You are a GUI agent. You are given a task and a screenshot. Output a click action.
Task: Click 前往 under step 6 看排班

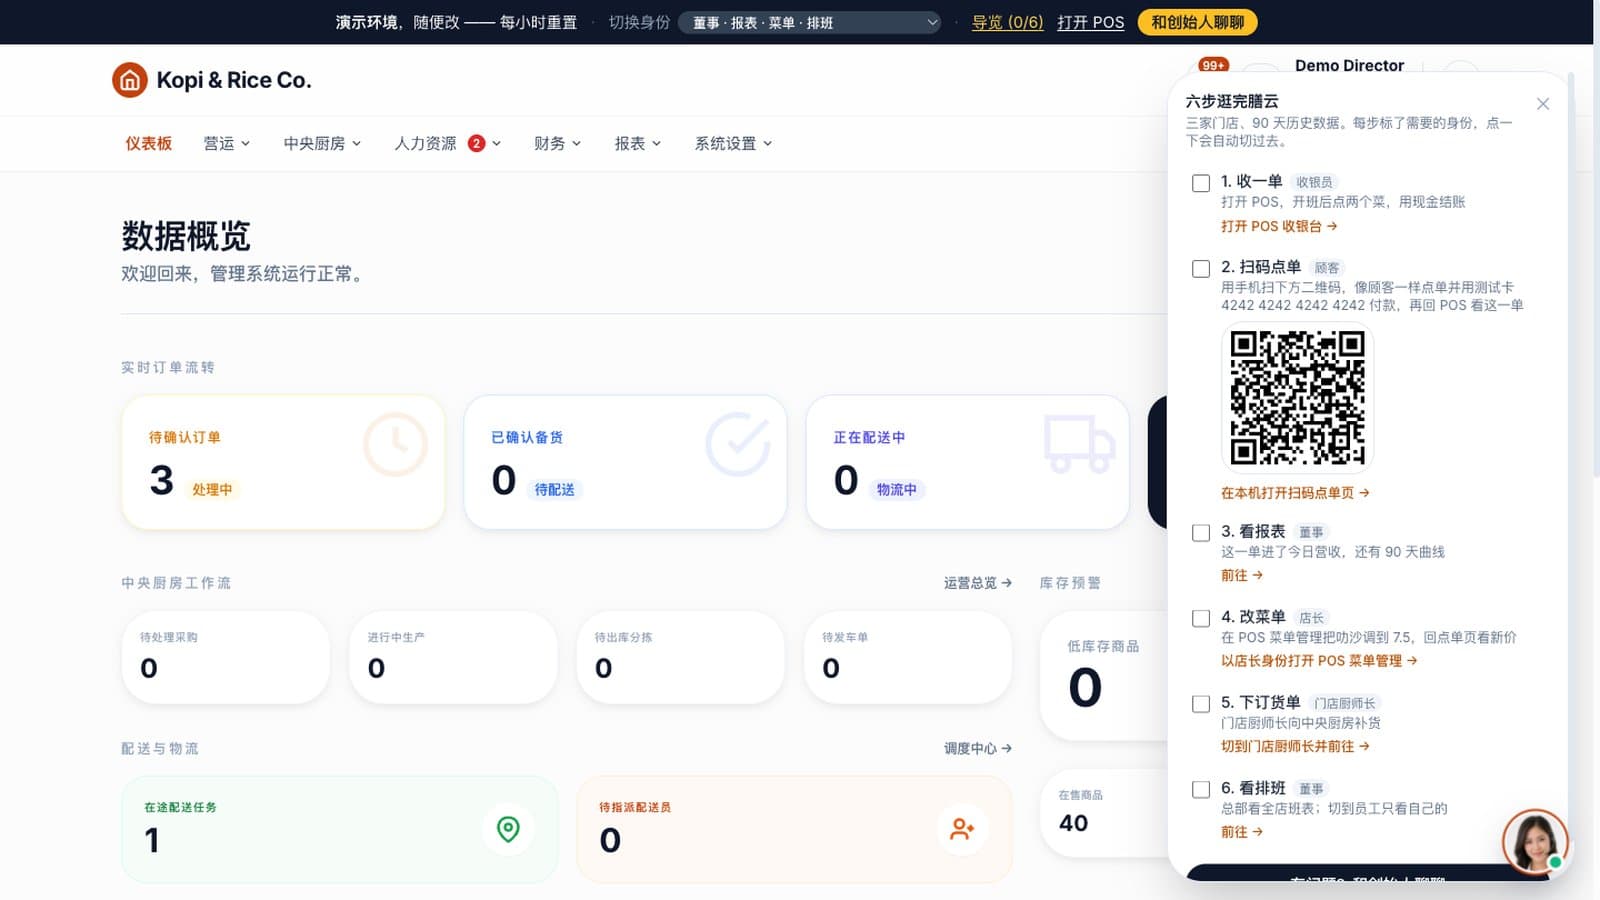[1242, 831]
